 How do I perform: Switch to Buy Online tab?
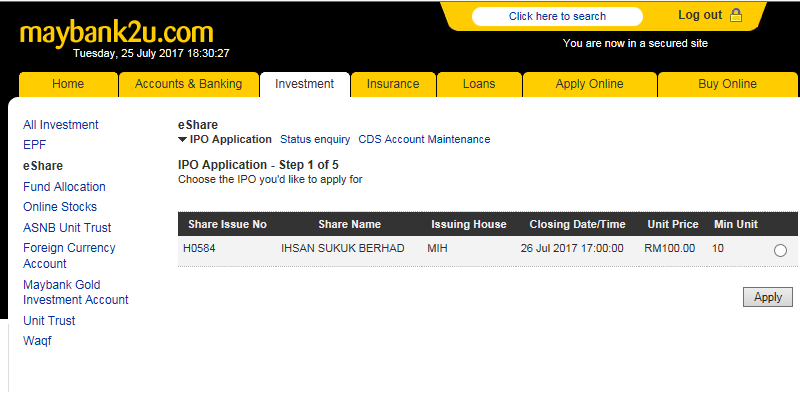tap(728, 84)
